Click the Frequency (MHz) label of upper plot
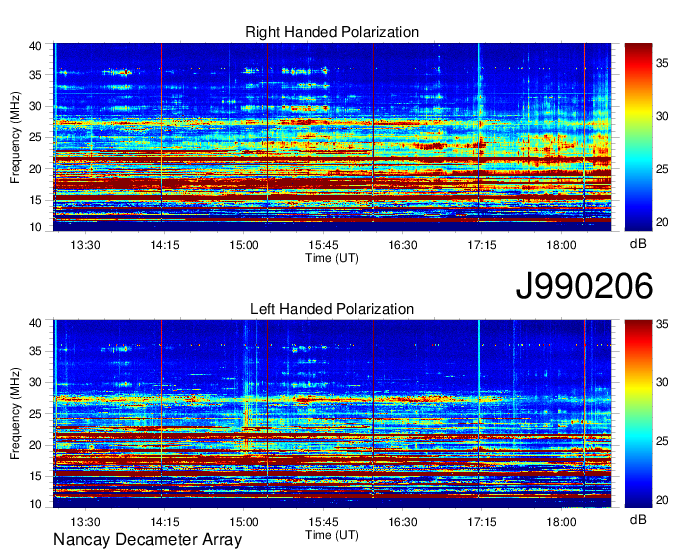 pyautogui.click(x=15, y=137)
